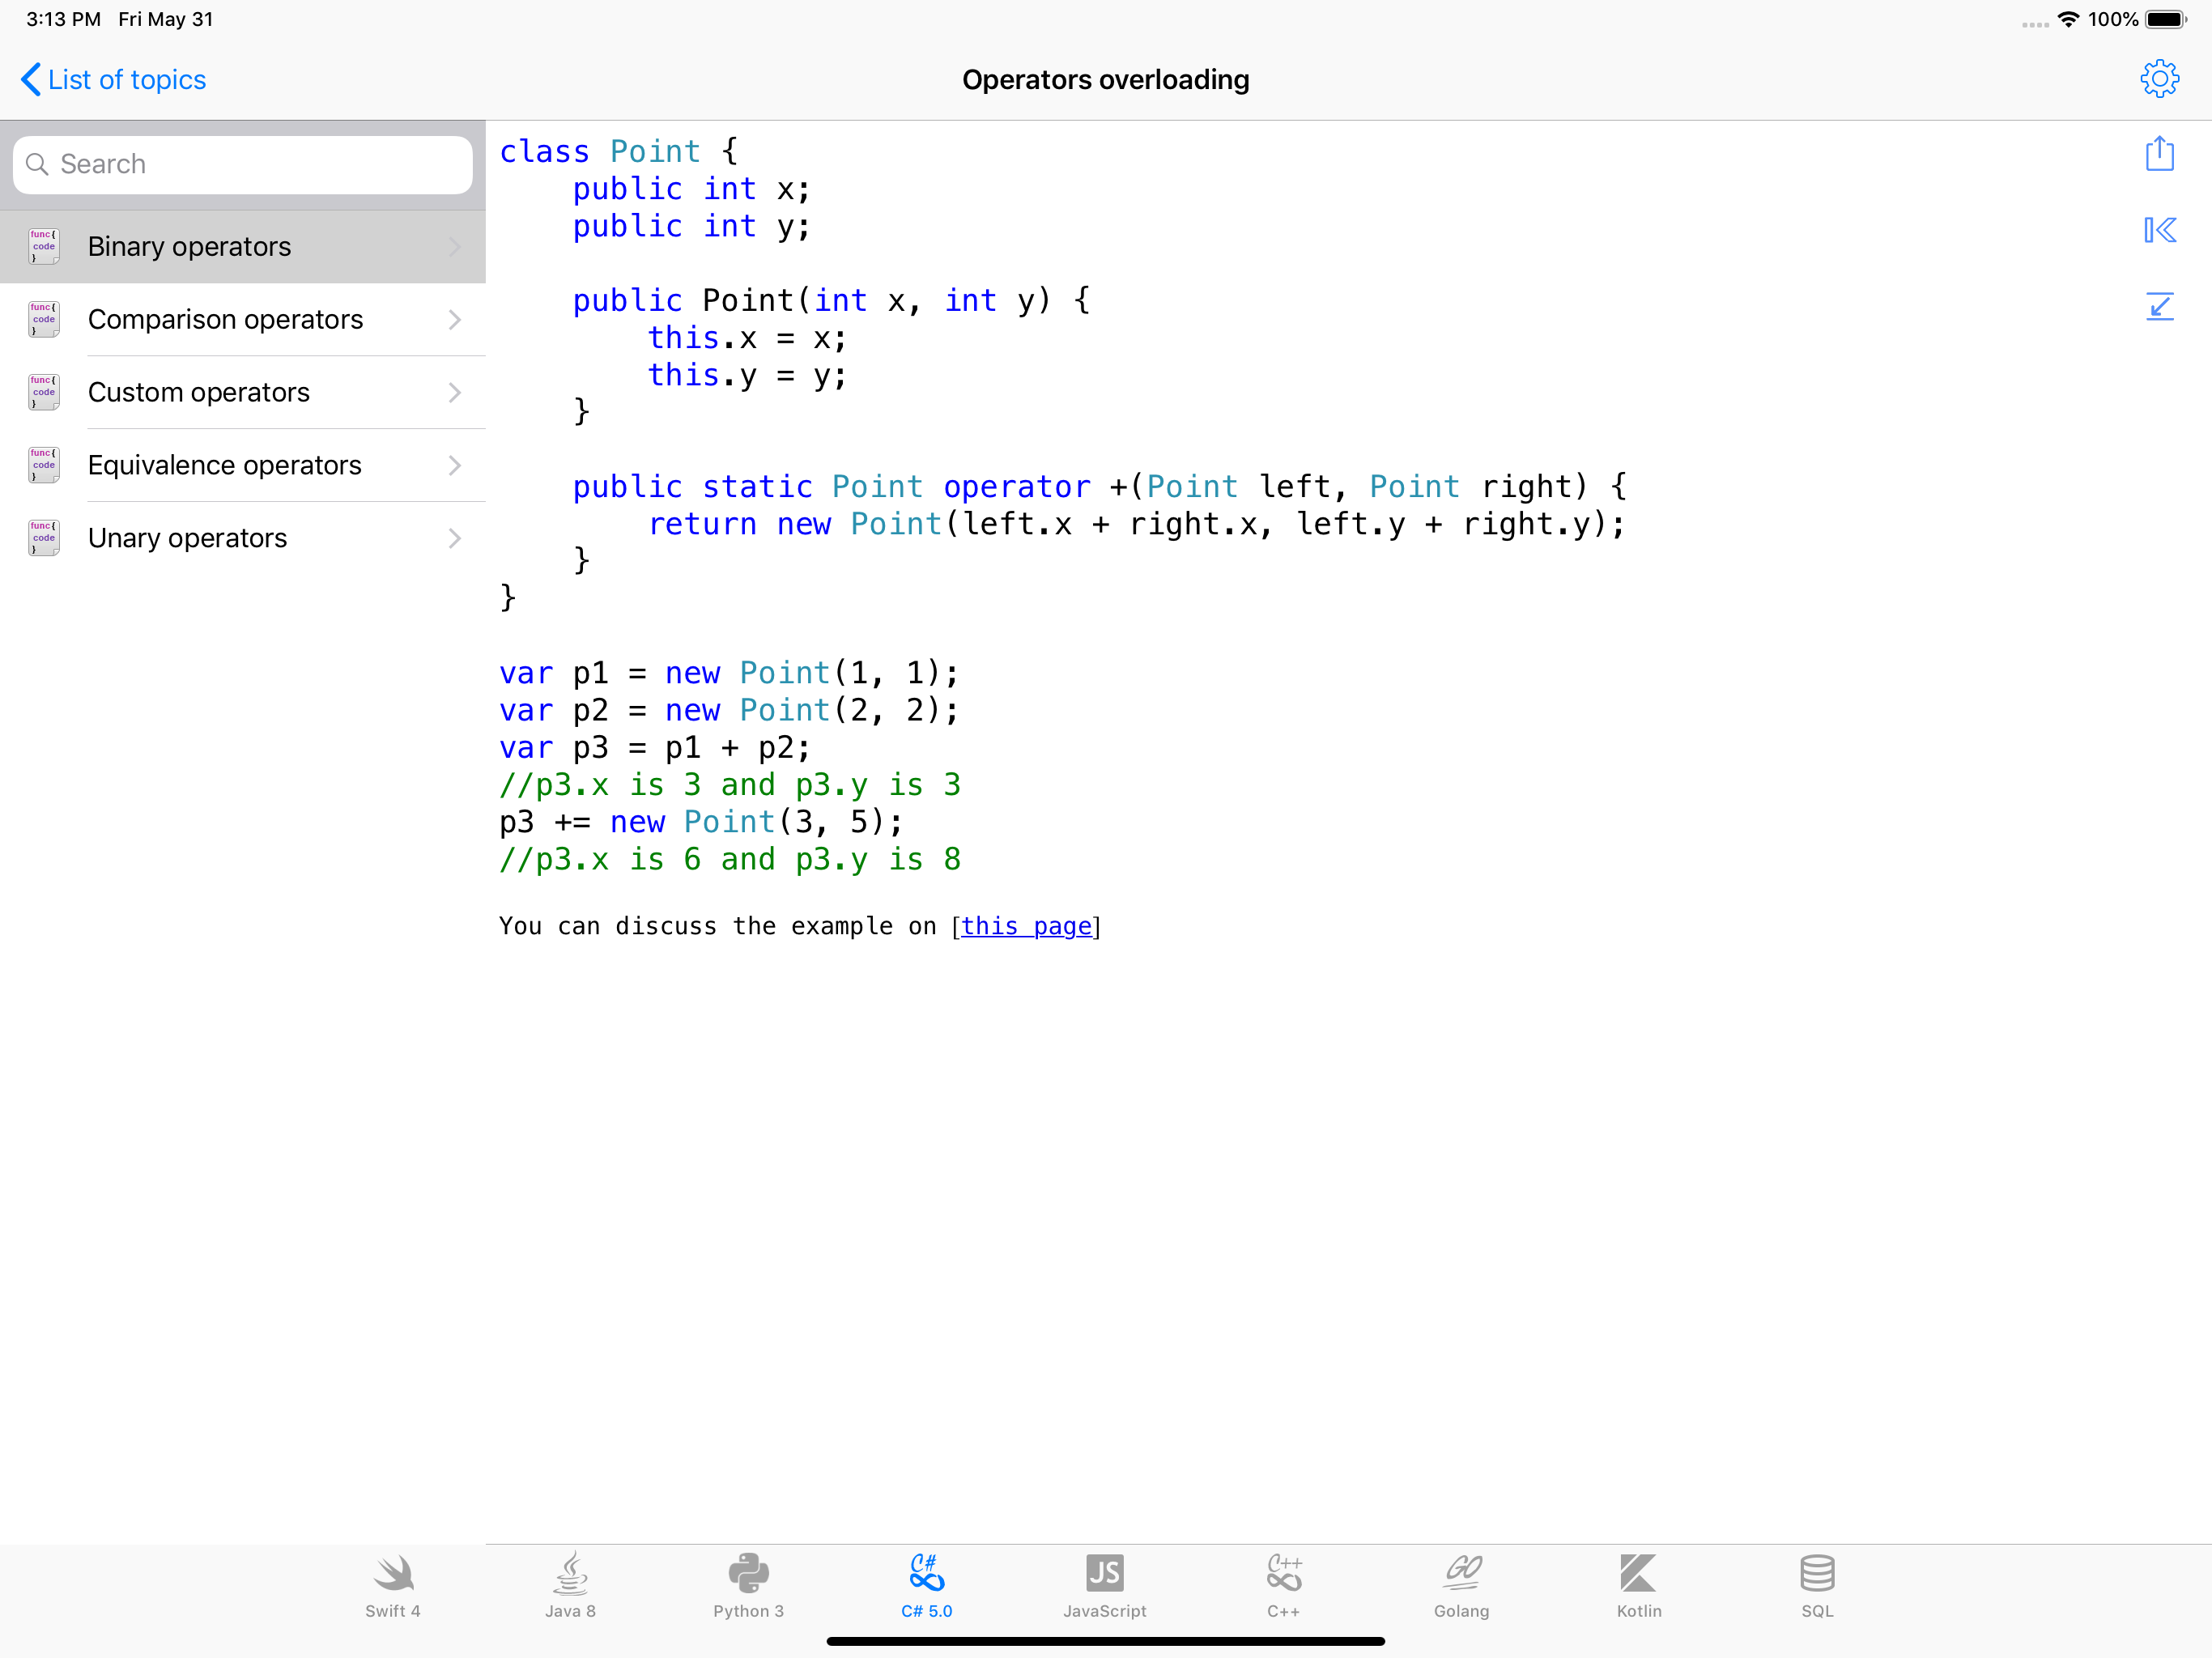This screenshot has height=1658, width=2212.
Task: Expand Unary operators chevron
Action: (455, 539)
